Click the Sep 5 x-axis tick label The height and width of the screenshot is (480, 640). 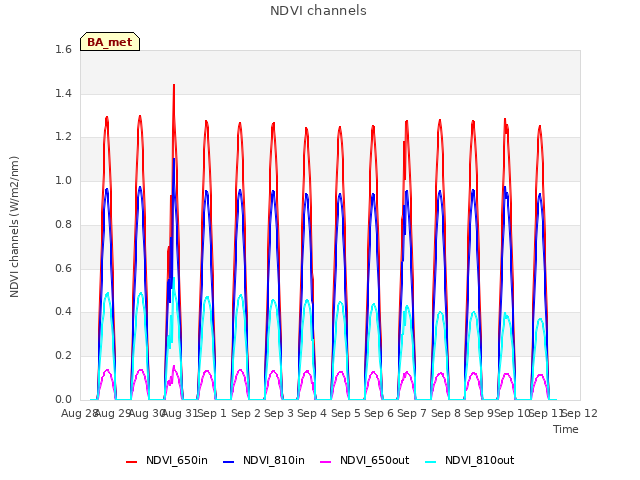coord(346,413)
